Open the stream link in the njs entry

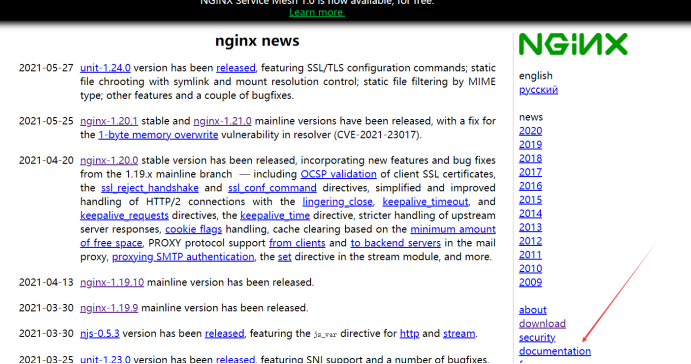click(459, 334)
